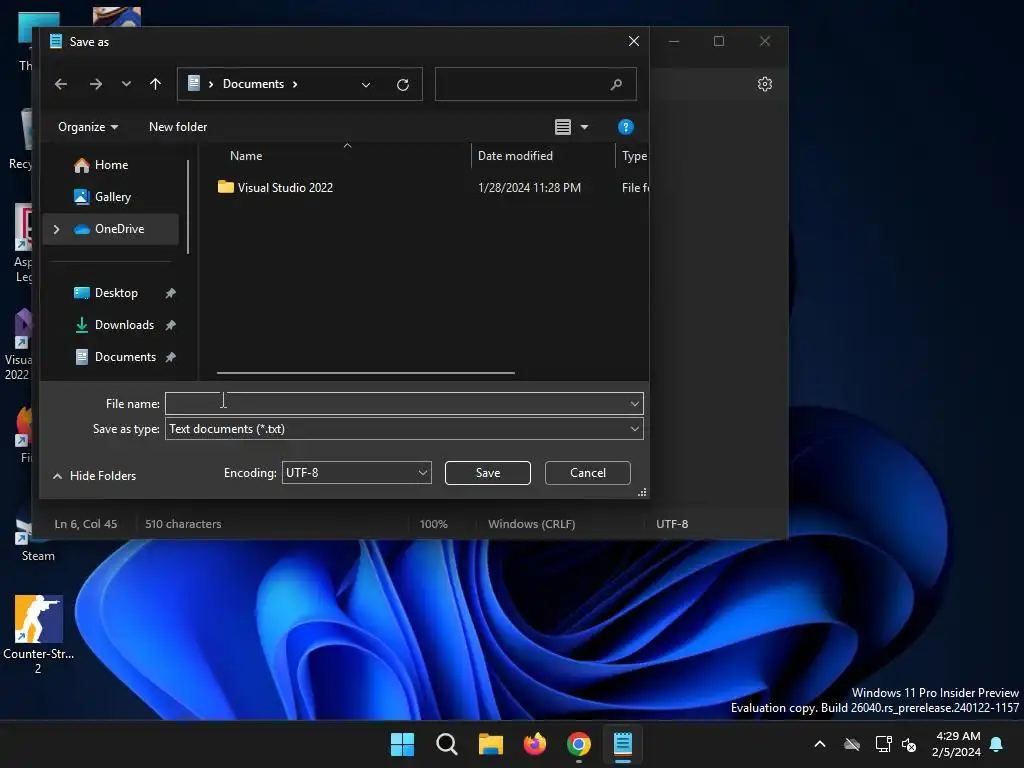Click muted volume tray icon
Screen dimensions: 1024x768
pyautogui.click(x=909, y=744)
